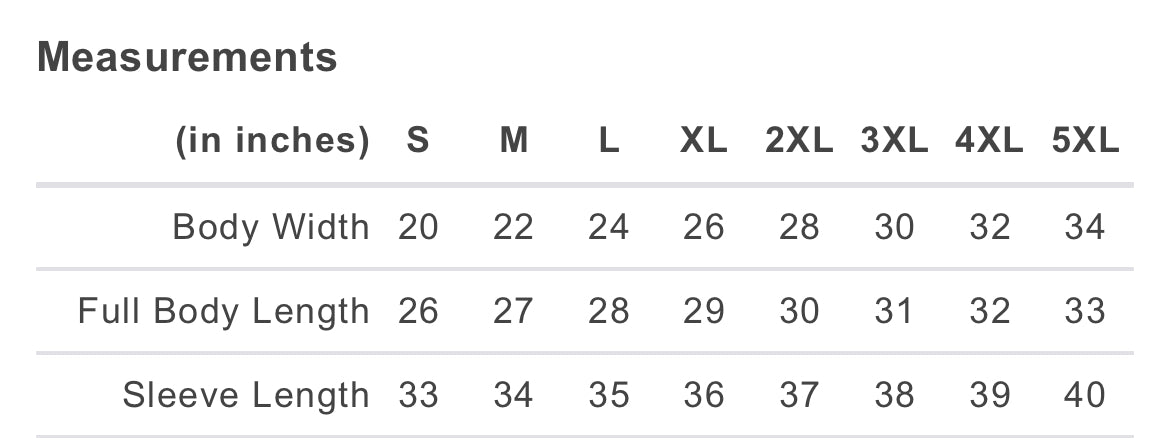The image size is (1170, 445).
Task: Select Sleeve Length value 35 for L
Action: [609, 395]
